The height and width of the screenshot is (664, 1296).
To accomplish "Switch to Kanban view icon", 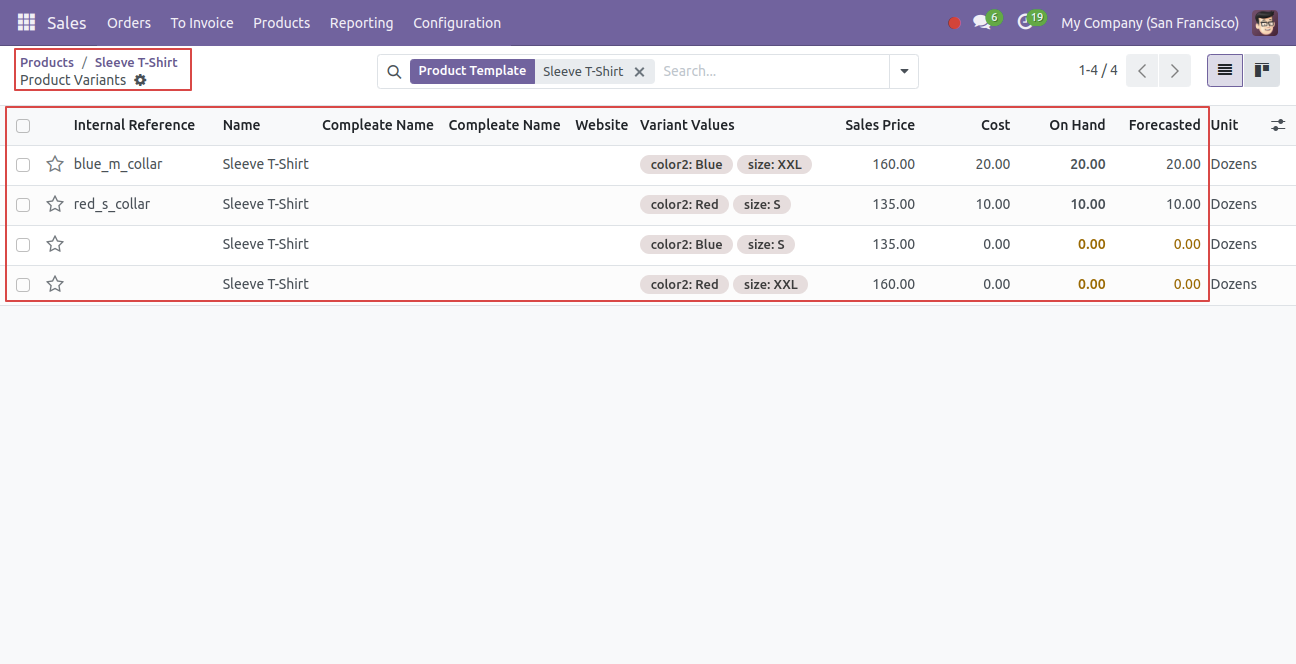I will tap(1262, 71).
